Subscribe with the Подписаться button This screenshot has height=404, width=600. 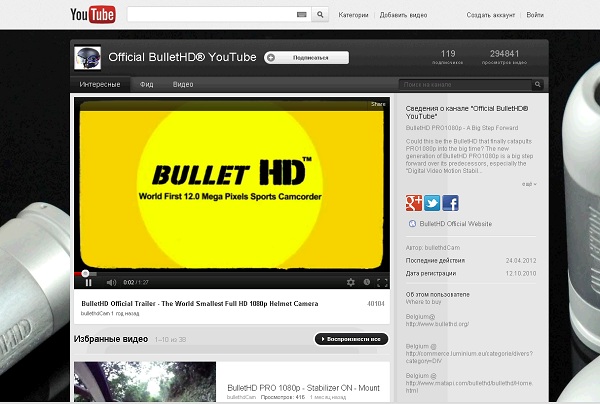pyautogui.click(x=307, y=58)
